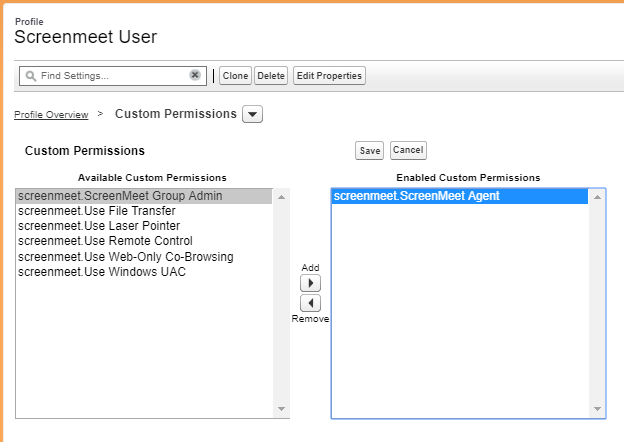
Task: Click the Find Settings input field
Action: [113, 76]
